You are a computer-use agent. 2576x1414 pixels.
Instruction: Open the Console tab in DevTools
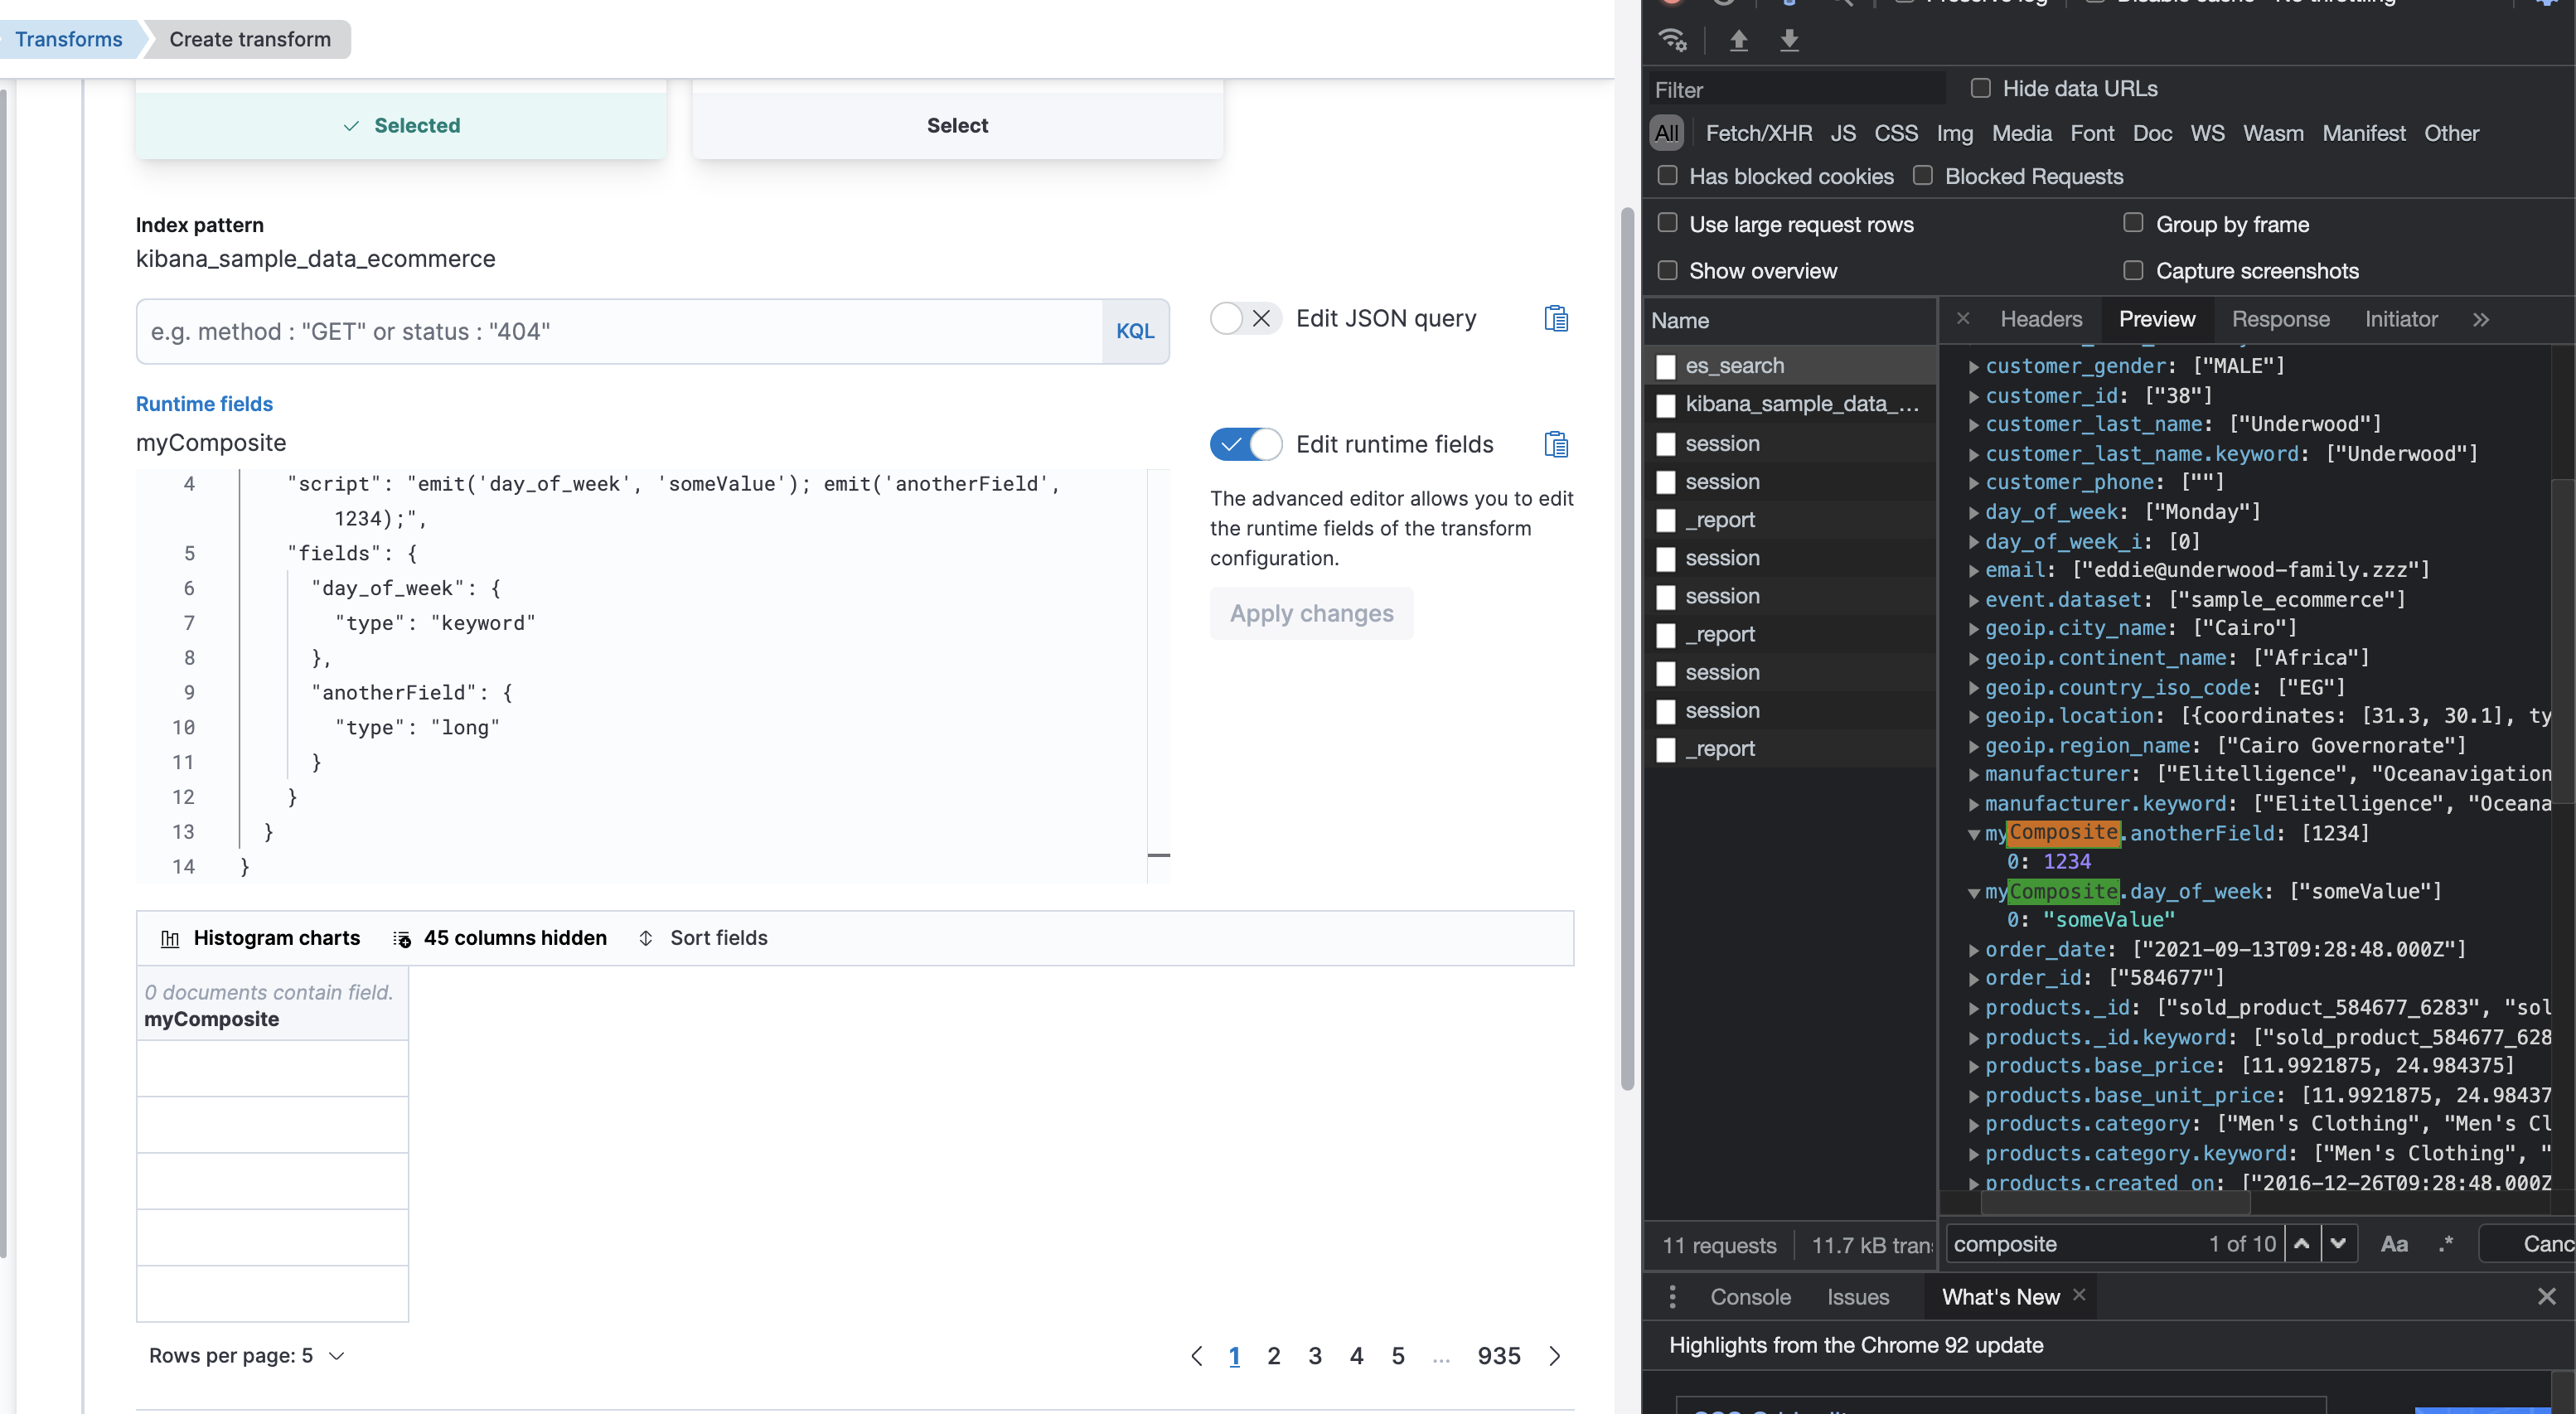(1750, 1296)
